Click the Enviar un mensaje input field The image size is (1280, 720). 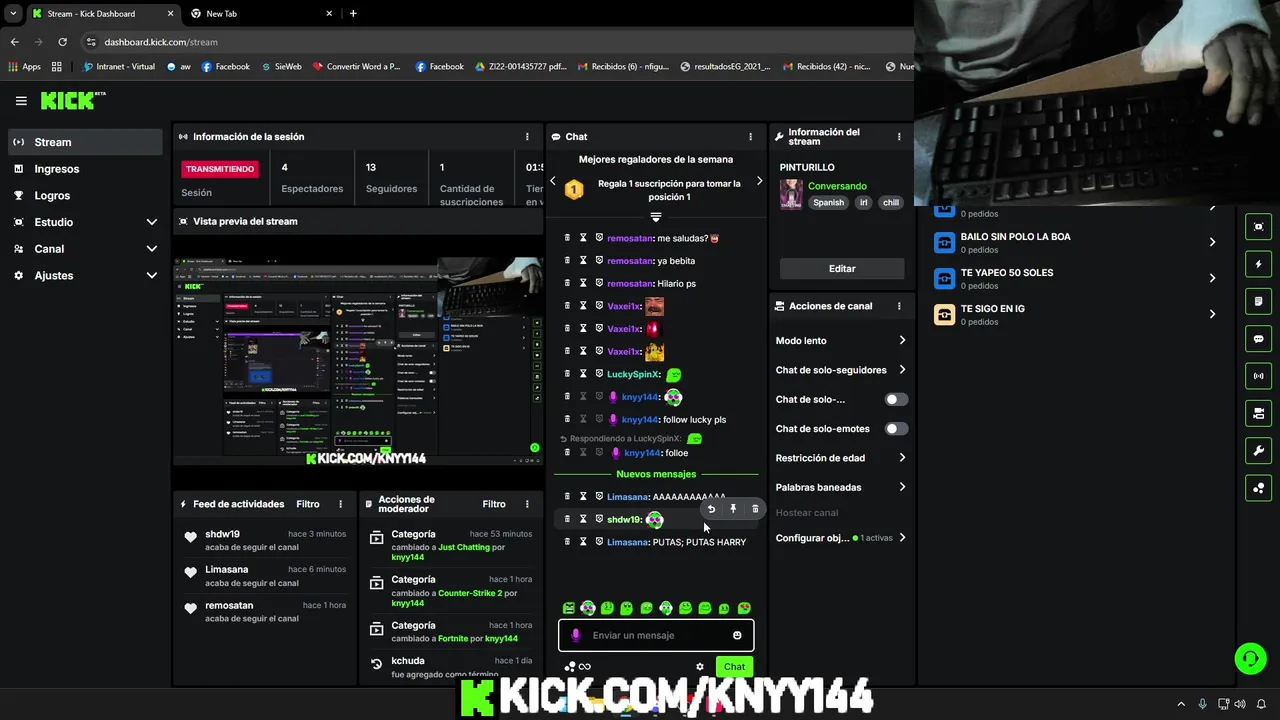pos(656,635)
